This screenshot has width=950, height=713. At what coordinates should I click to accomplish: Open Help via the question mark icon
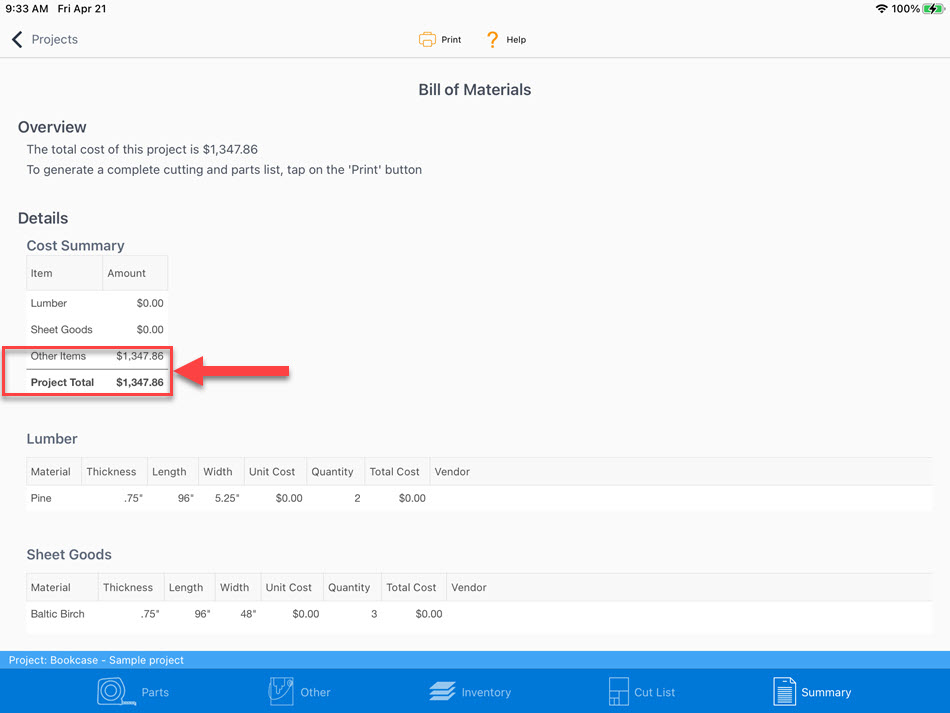[492, 40]
